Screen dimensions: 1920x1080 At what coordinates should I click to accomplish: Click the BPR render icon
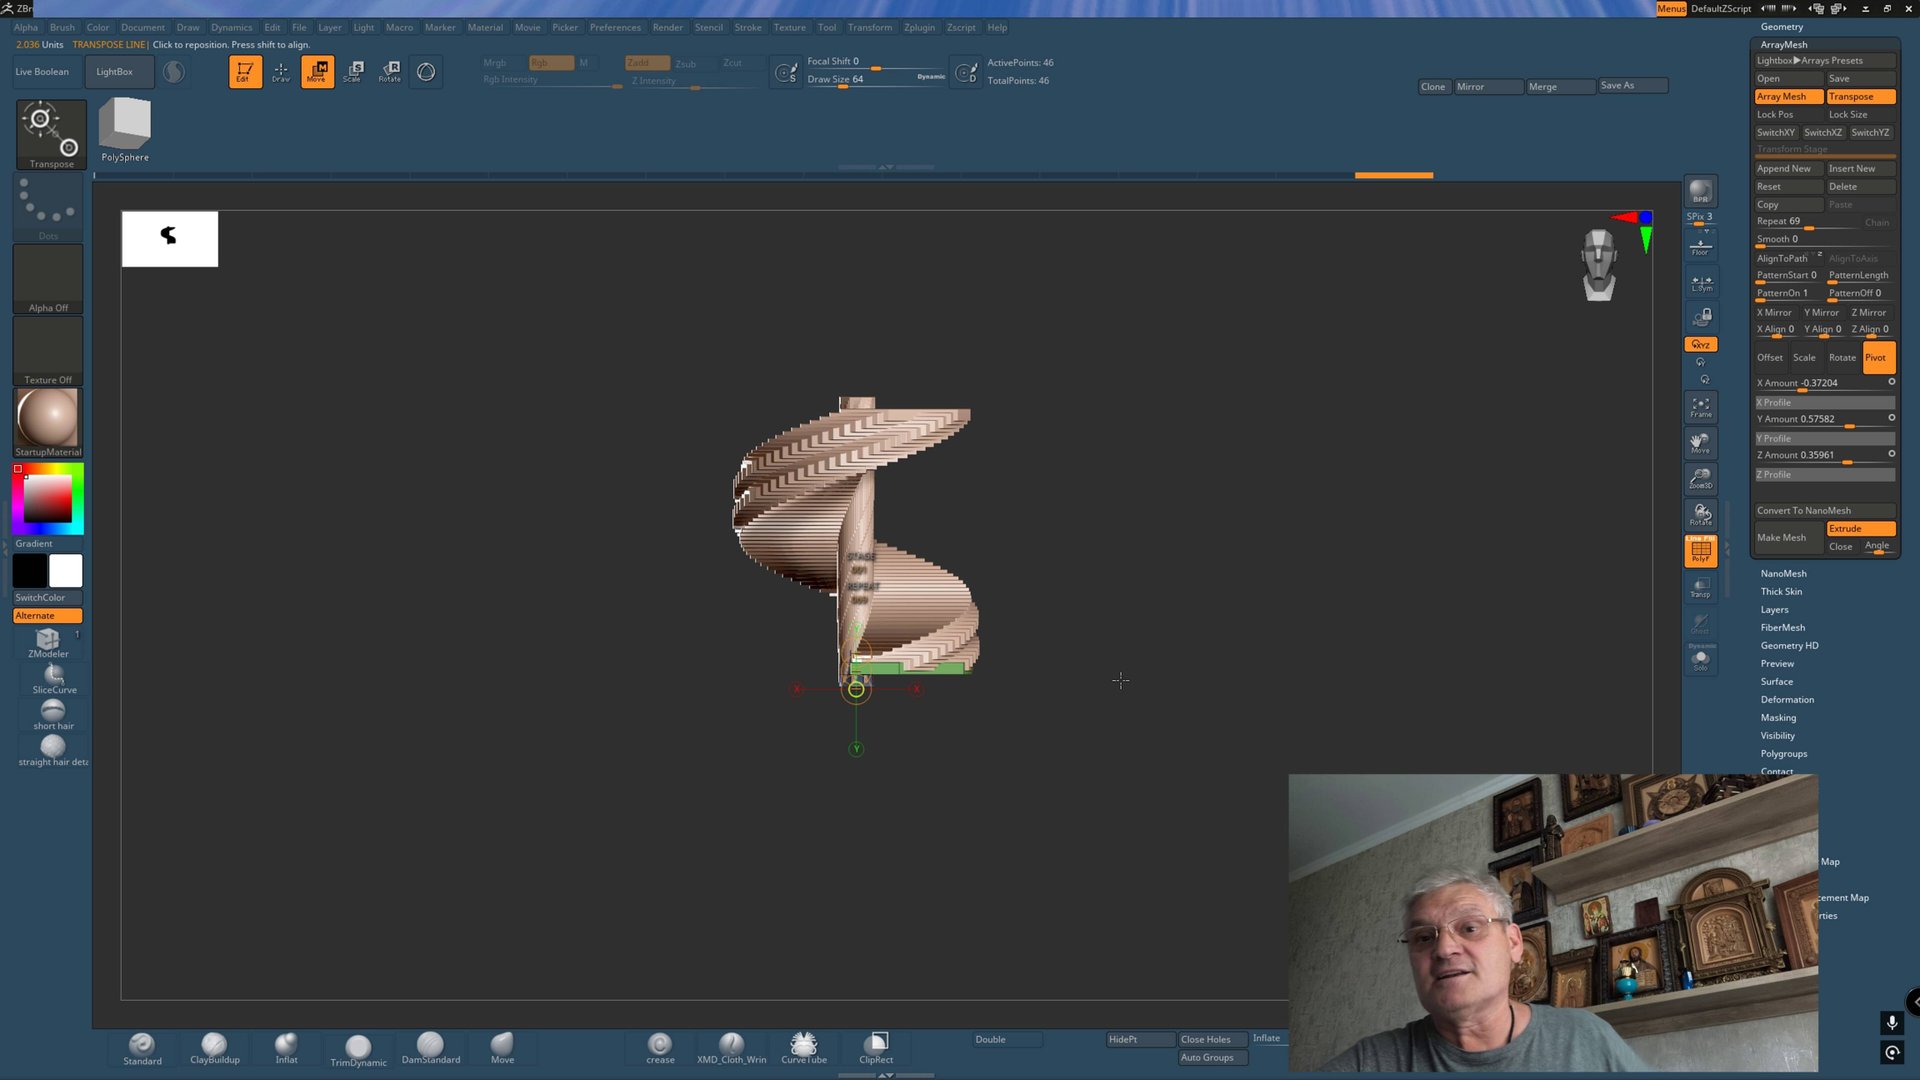coord(1700,191)
